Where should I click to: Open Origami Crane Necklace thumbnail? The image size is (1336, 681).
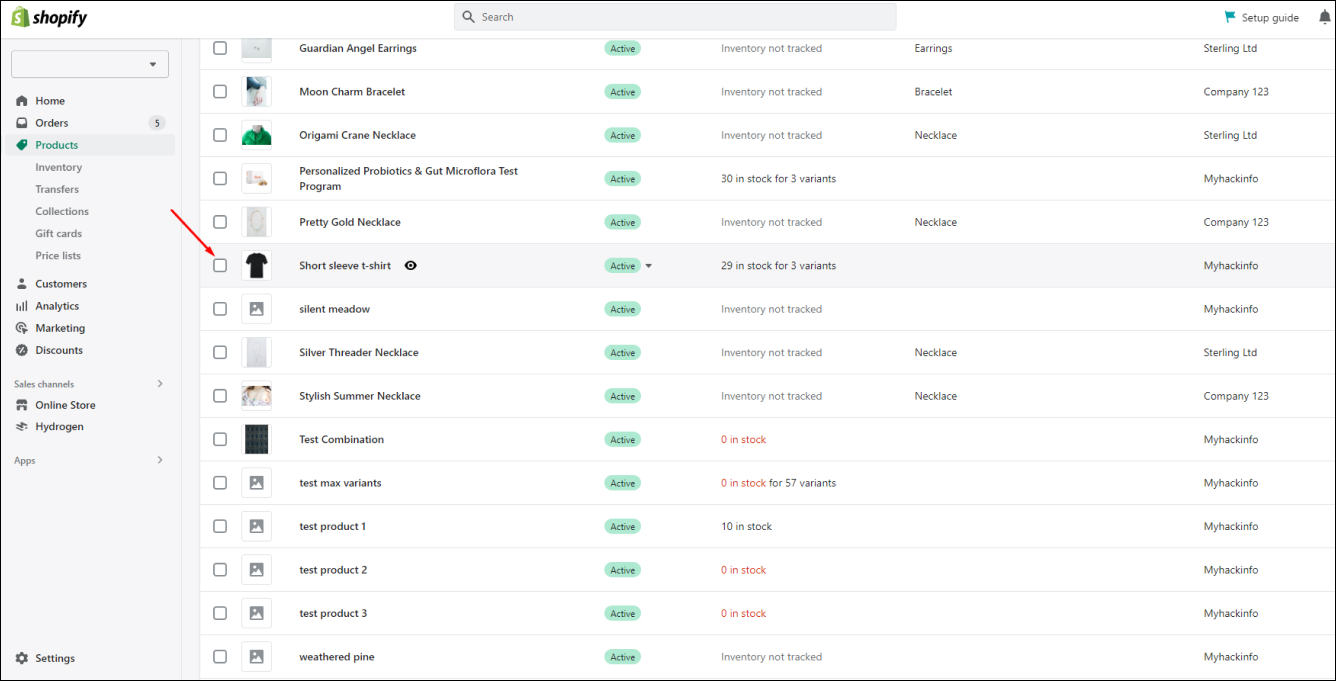256,135
